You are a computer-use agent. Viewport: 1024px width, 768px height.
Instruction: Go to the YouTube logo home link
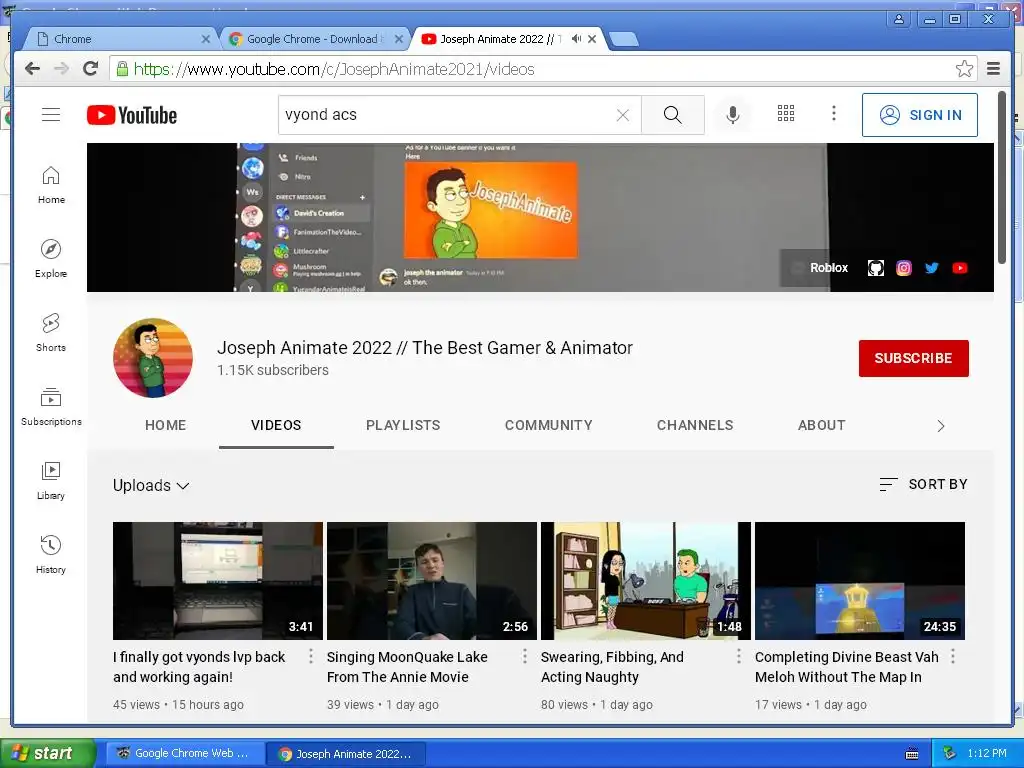coord(132,115)
